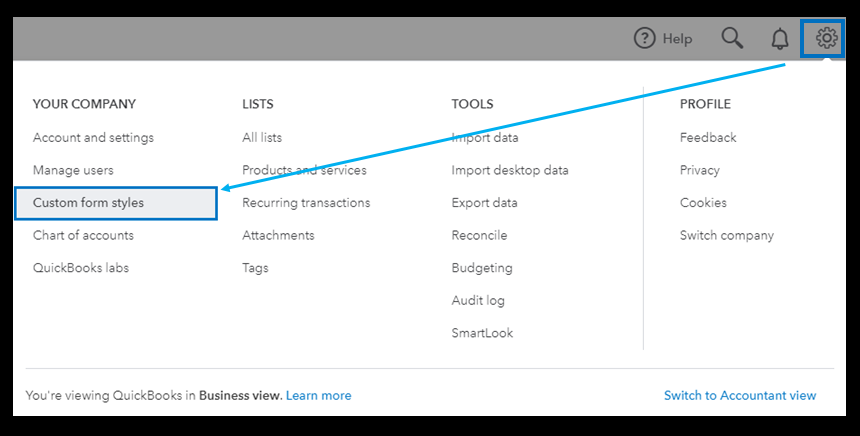Click Budgeting in the Tools column
Screen dimensions: 860x436
coord(482,268)
